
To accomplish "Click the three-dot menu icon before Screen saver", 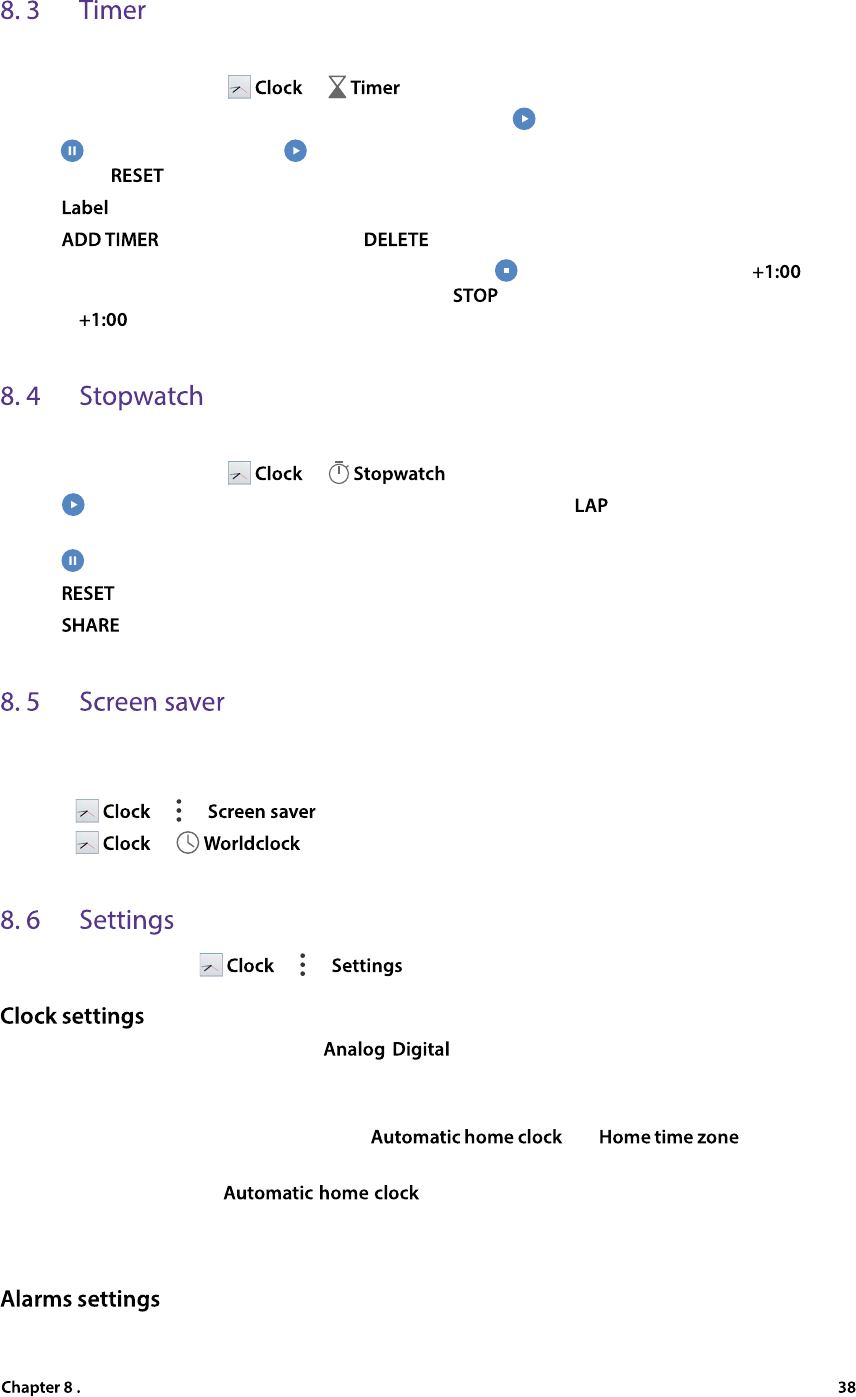I will click(x=178, y=811).
